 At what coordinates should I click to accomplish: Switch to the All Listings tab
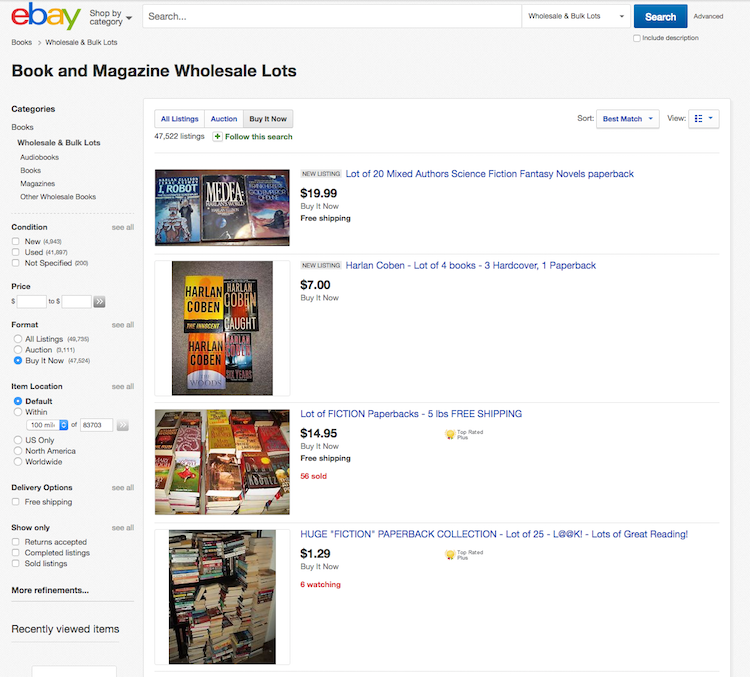click(x=179, y=119)
